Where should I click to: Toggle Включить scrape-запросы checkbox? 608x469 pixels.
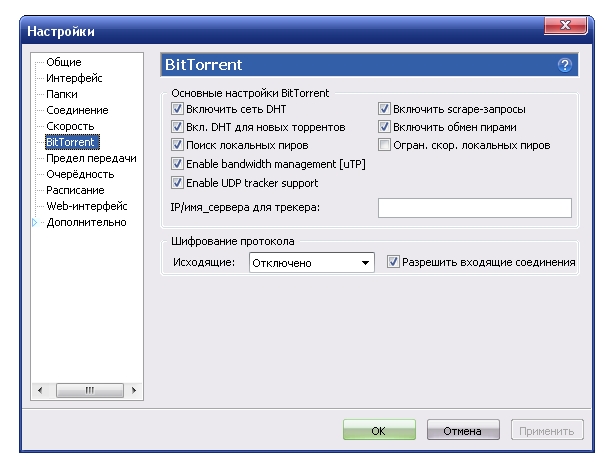point(384,109)
